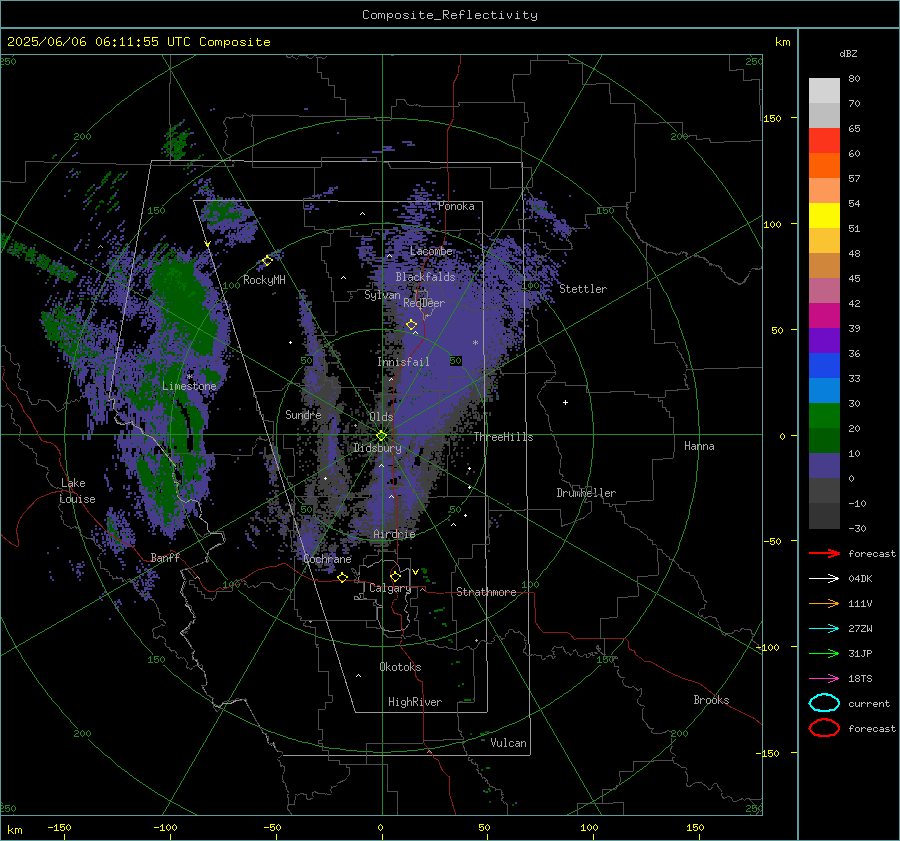Click the cyan 27ZW arrow icon
This screenshot has width=900, height=841.
coord(824,629)
